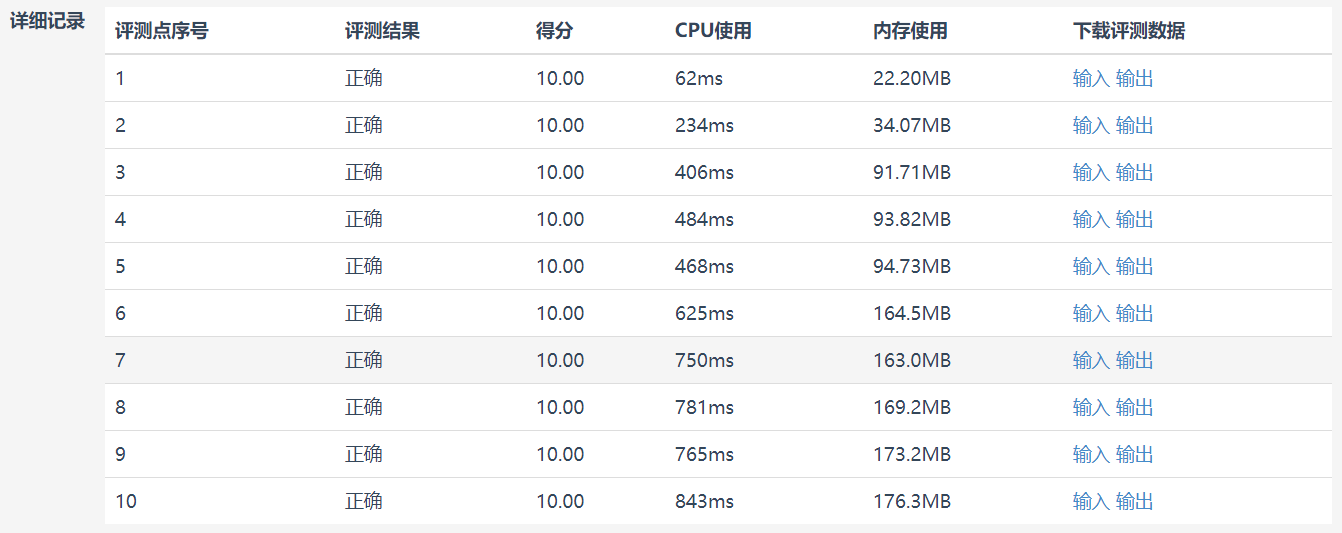Click the 下载评测数据 column header
The image size is (1342, 533).
(x=1128, y=31)
